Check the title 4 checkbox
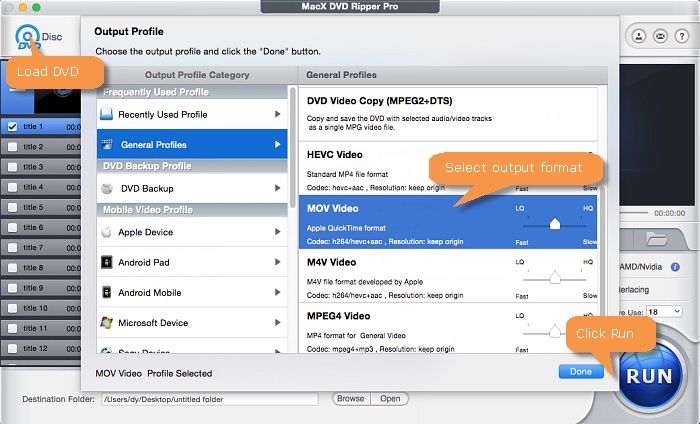This screenshot has height=424, width=700. [x=12, y=187]
